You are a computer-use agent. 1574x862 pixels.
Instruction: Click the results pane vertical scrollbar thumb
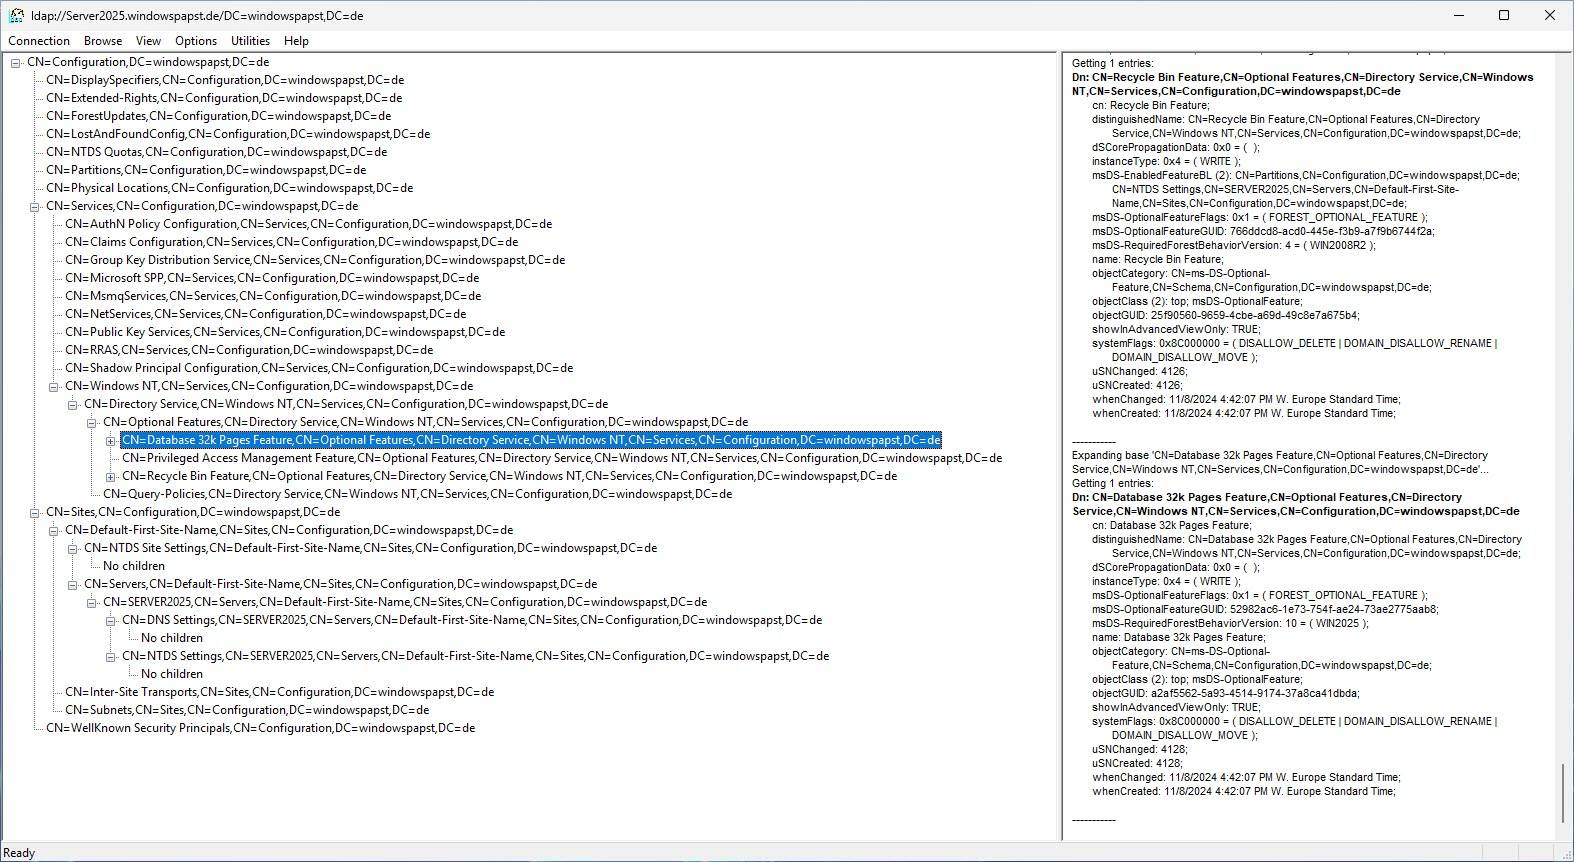point(1563,793)
